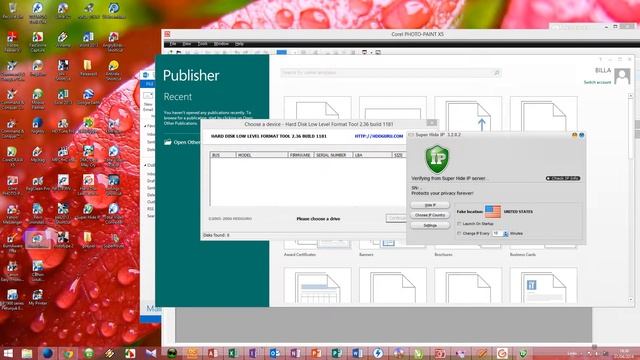
Task: Open the View menu in Corel PHOTO-PAINT
Action: click(187, 44)
